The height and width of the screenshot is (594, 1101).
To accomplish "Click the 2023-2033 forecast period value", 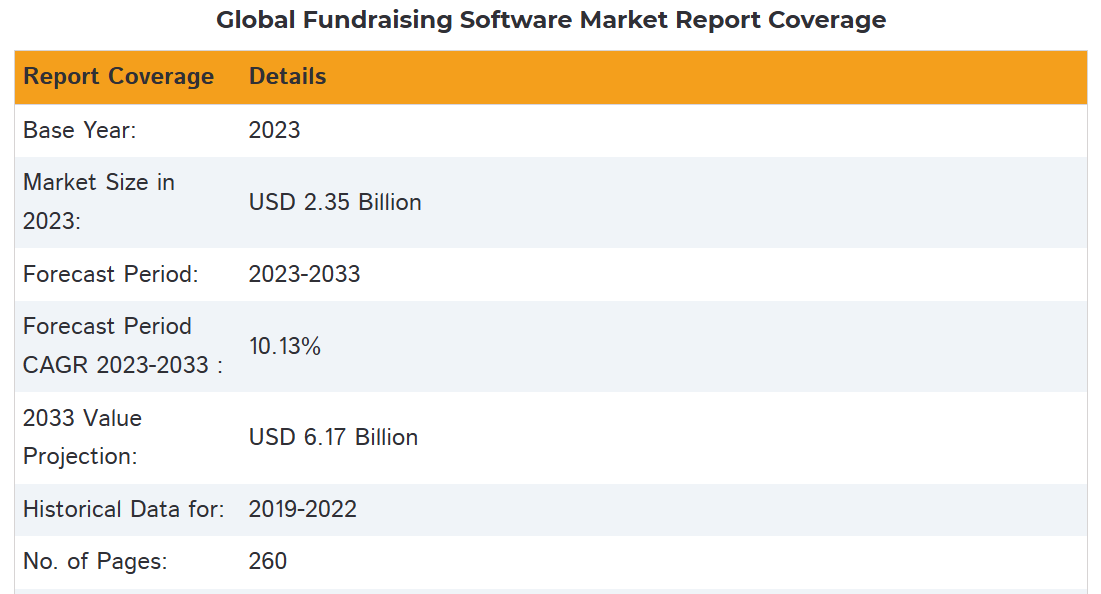I will 304,274.
